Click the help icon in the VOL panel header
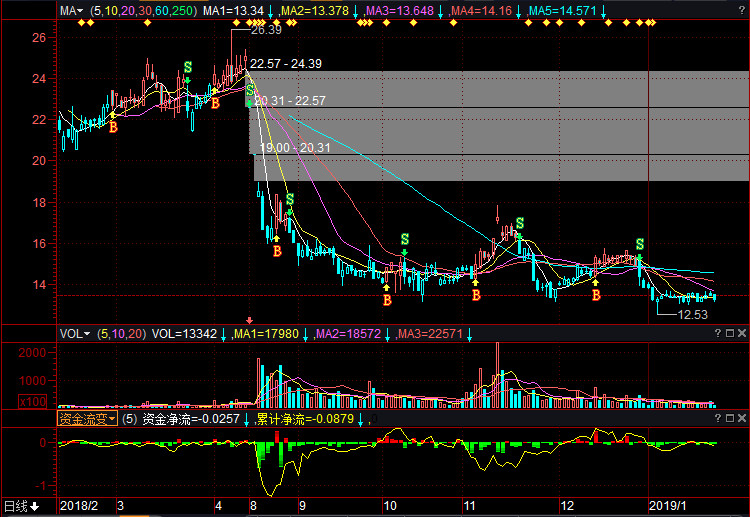This screenshot has width=750, height=517. click(x=728, y=334)
